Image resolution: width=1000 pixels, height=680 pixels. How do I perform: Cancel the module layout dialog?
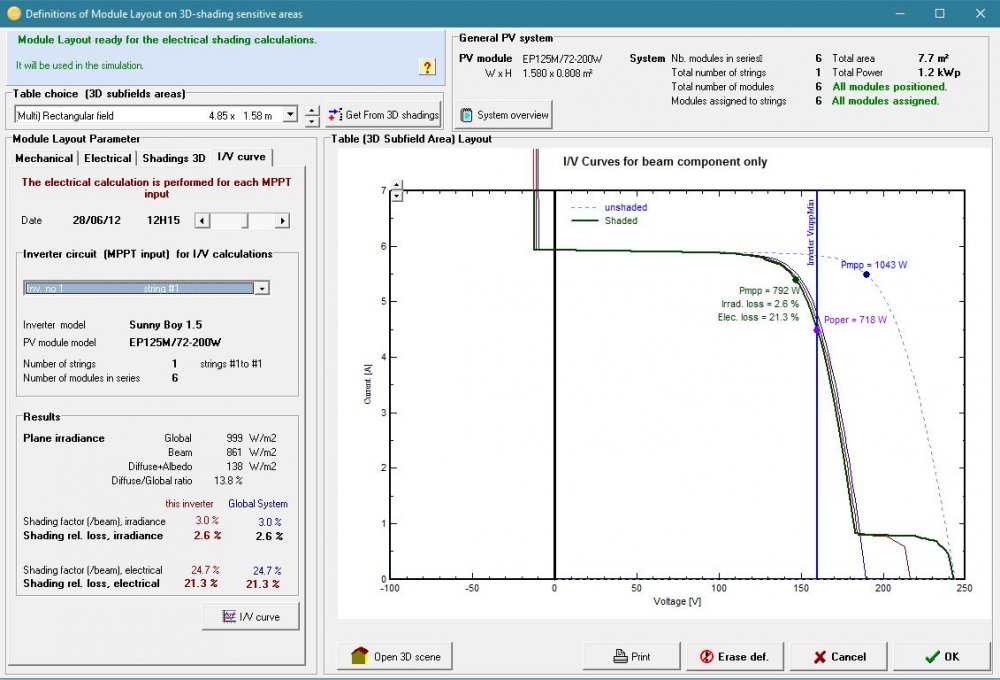tap(839, 657)
